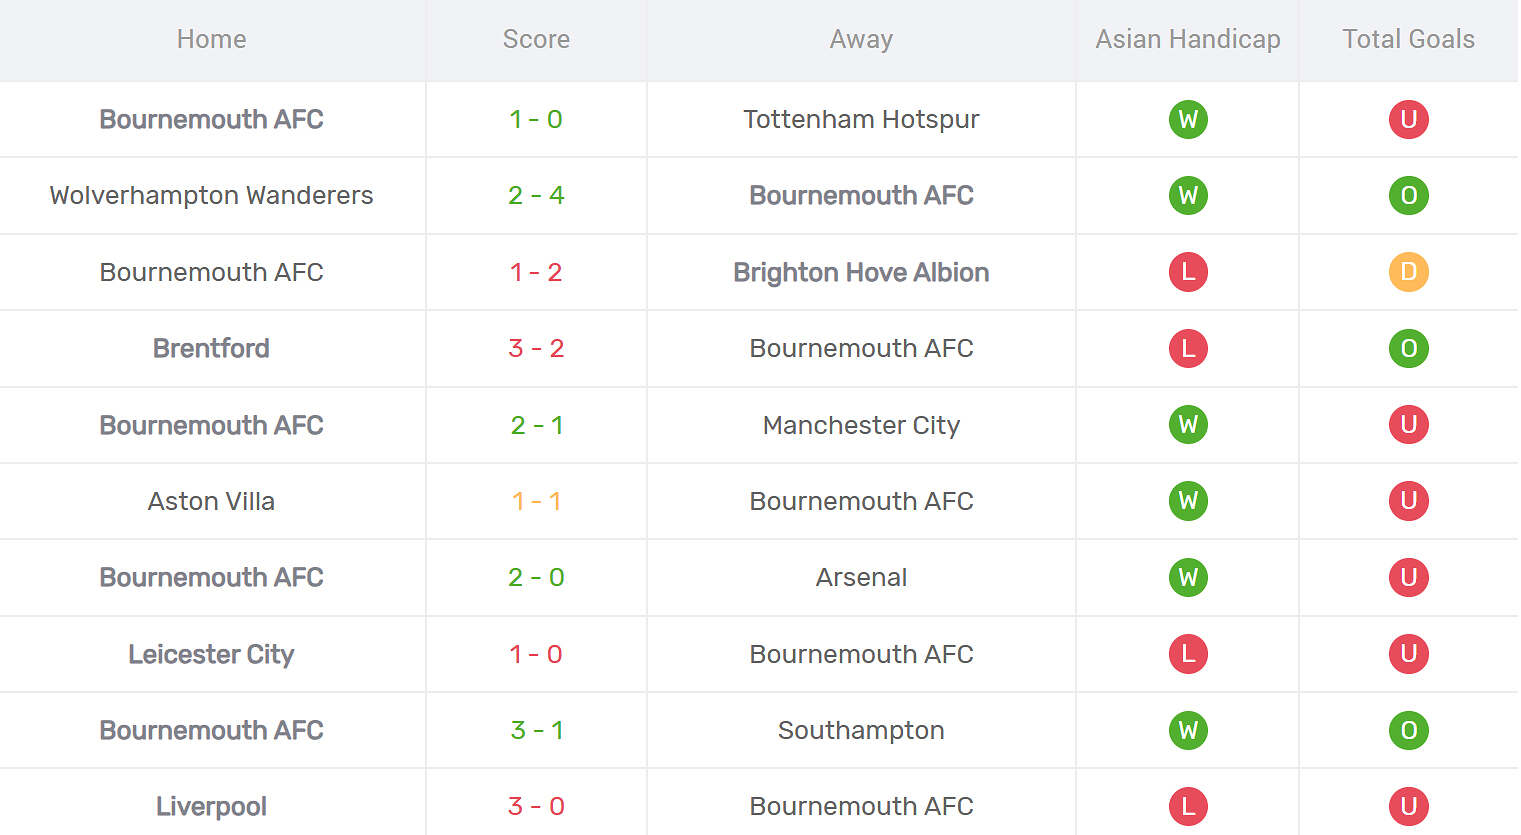Click the W badge in the Tottenham Hotspur row
The image size is (1521, 835).
pos(1188,120)
